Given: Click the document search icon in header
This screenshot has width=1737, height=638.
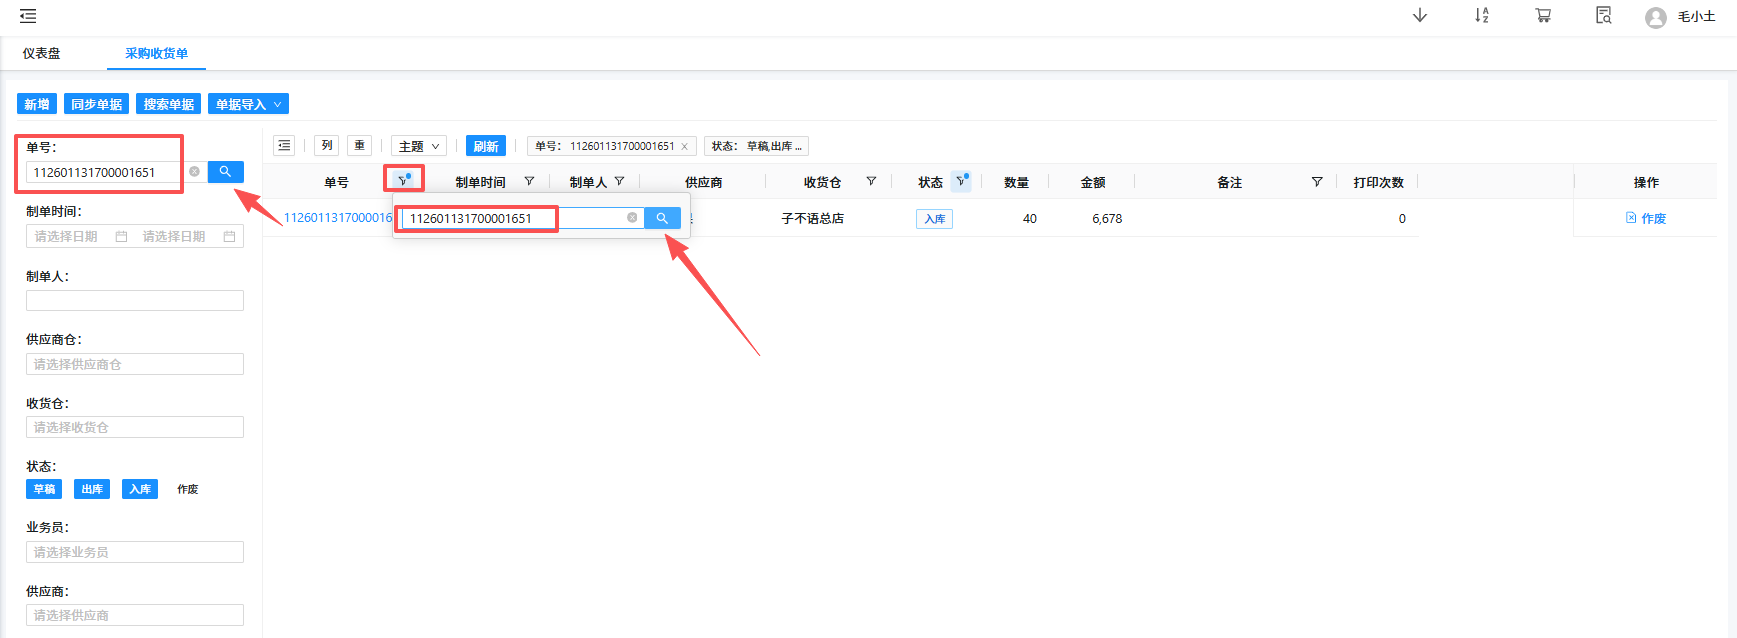Looking at the screenshot, I should click(1603, 16).
